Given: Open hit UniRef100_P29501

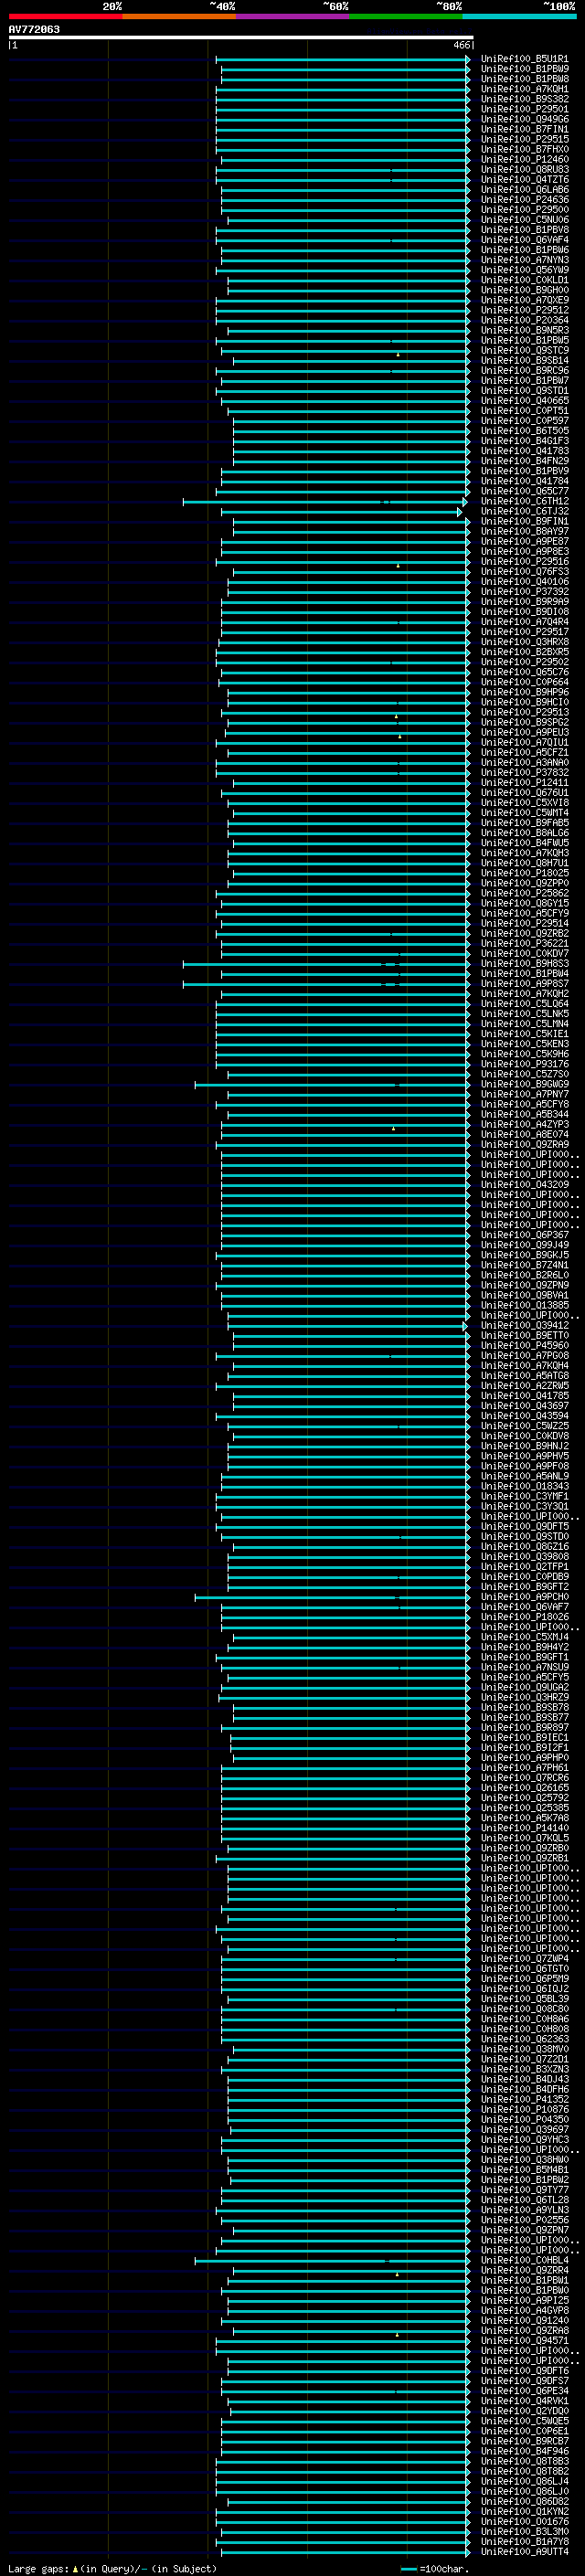Looking at the screenshot, I should (524, 110).
